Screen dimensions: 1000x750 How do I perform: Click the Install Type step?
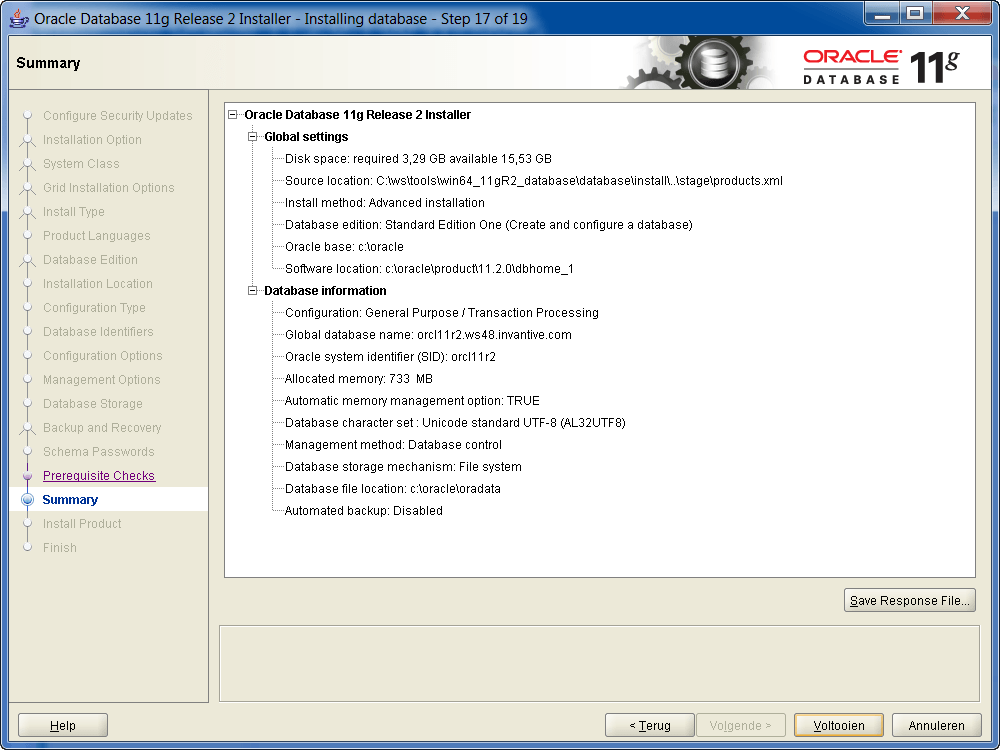coord(73,212)
